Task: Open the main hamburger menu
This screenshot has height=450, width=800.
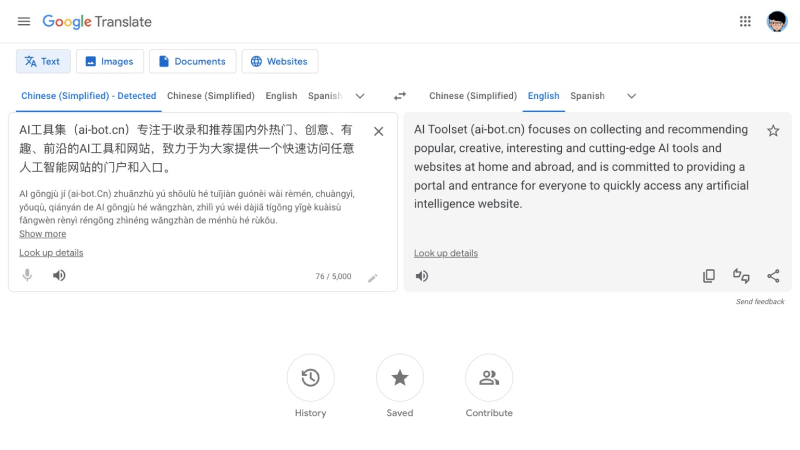Action: [23, 21]
